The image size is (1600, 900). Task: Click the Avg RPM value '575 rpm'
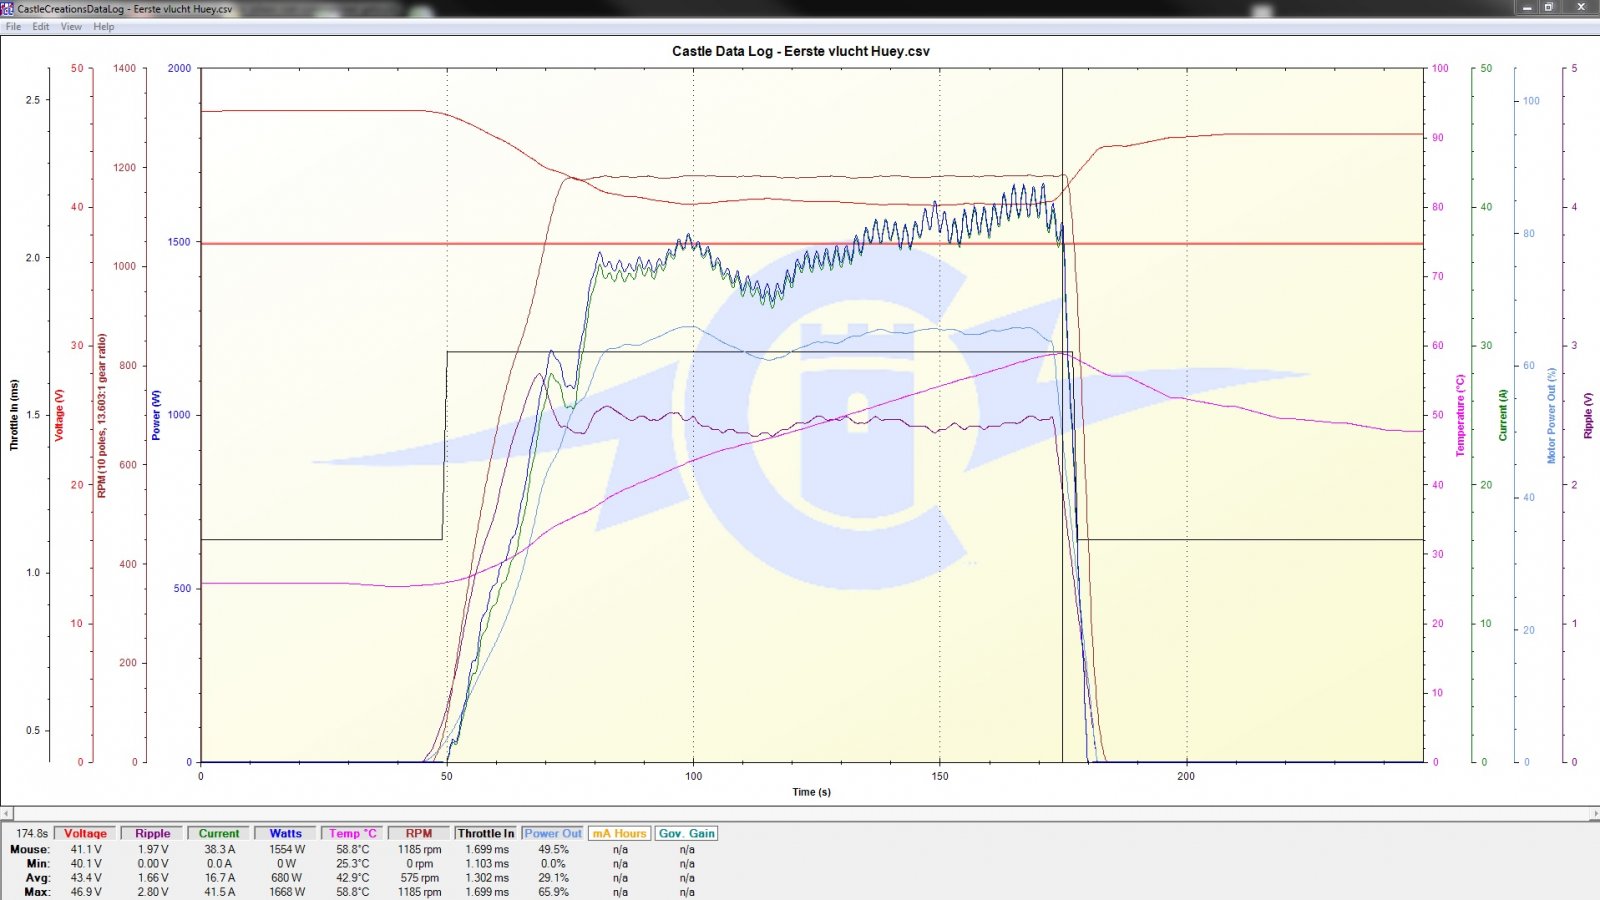(x=420, y=878)
